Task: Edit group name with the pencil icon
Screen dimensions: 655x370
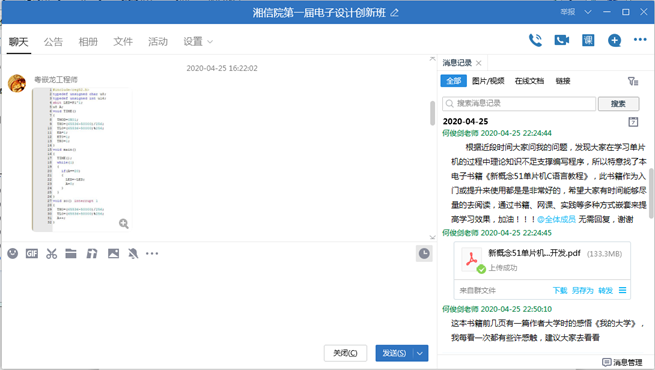Action: pos(394,13)
